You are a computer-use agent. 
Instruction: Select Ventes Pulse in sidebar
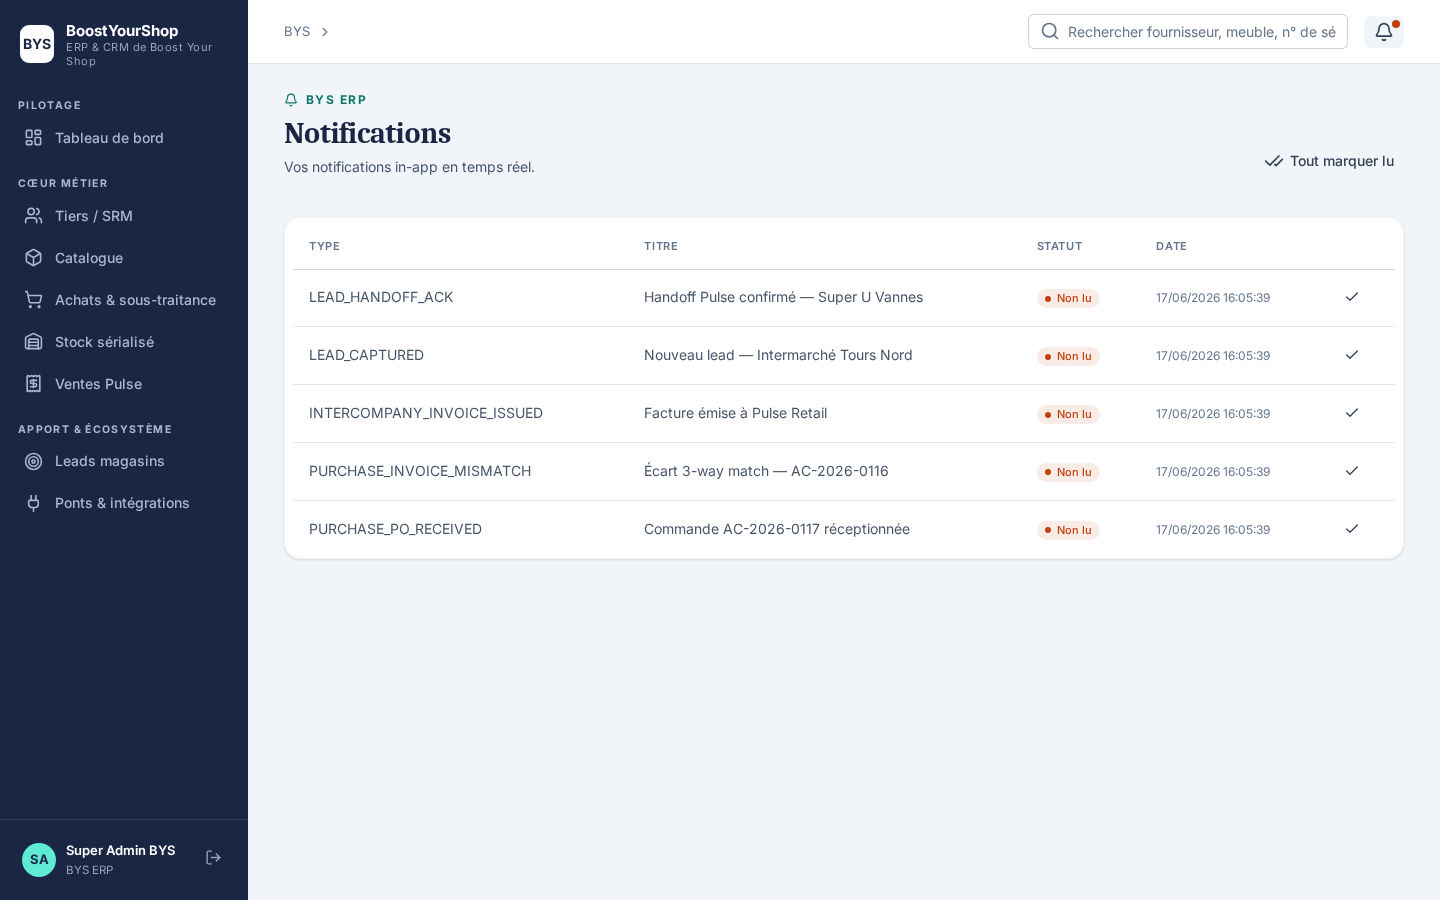(124, 384)
